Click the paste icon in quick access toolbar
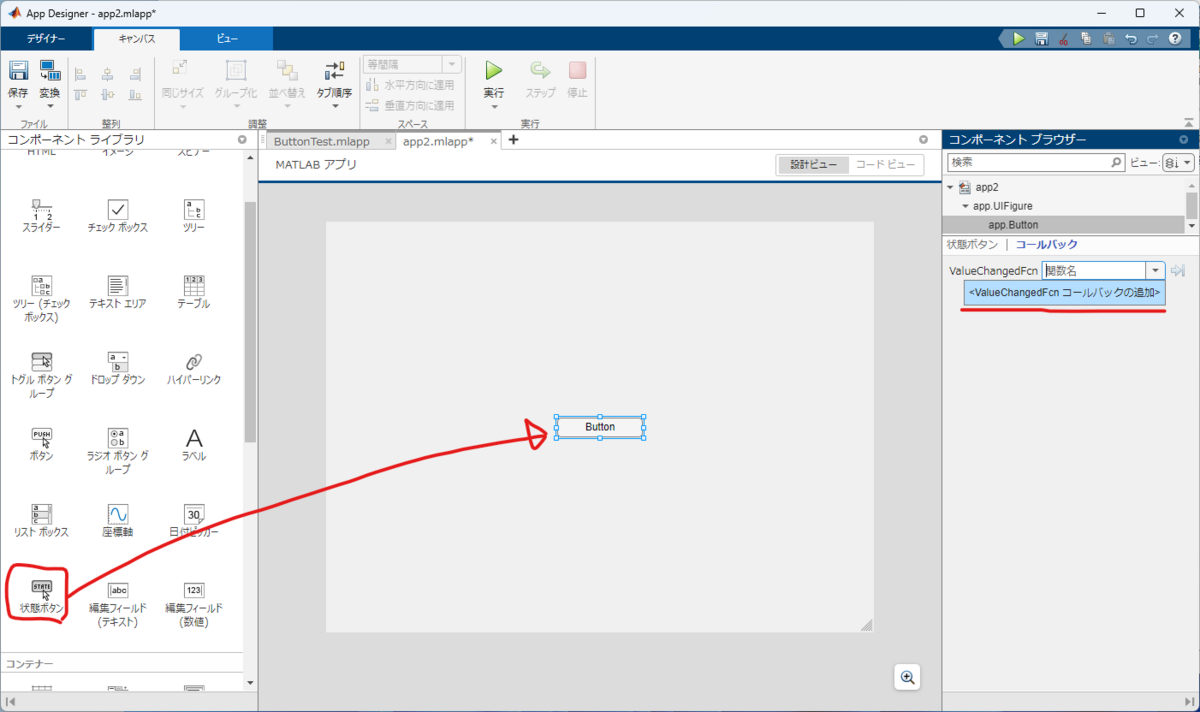The height and width of the screenshot is (712, 1200). tap(1108, 39)
